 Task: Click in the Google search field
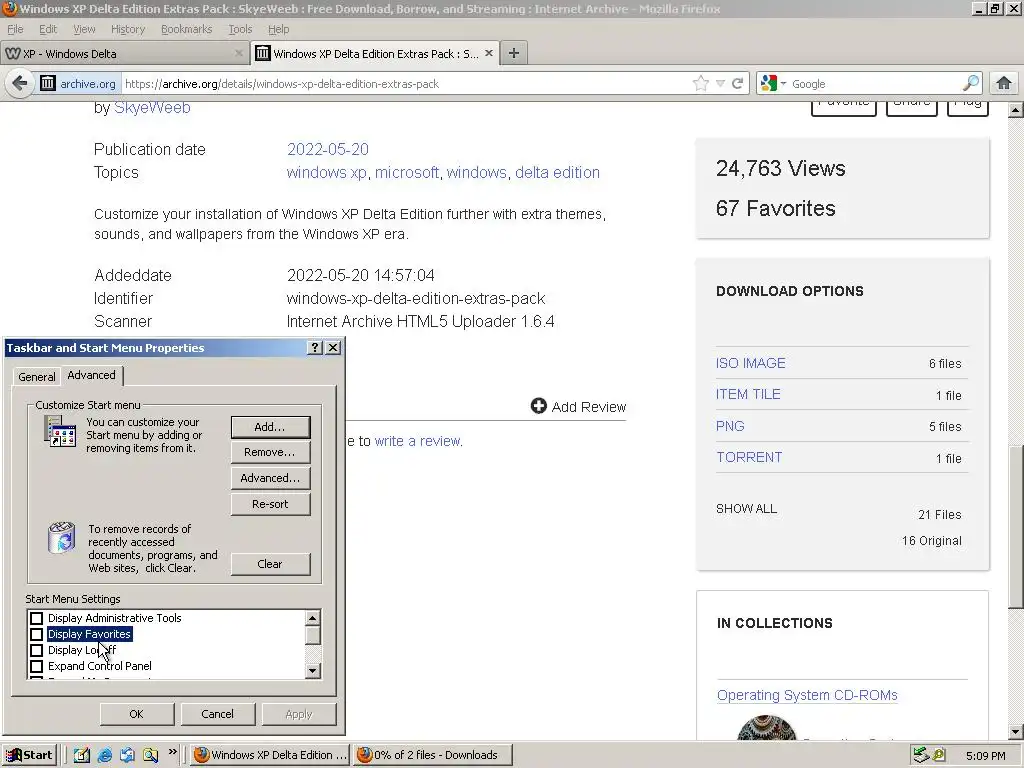[875, 84]
